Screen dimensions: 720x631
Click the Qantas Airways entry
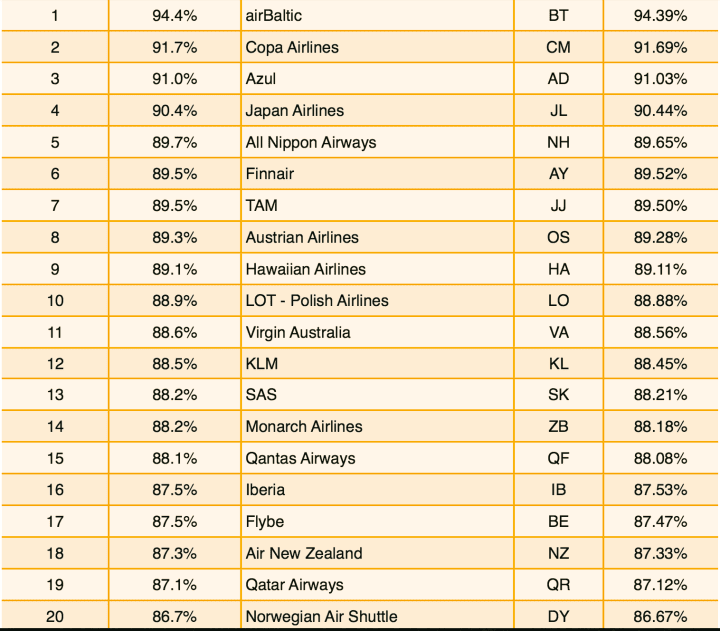[x=300, y=459]
